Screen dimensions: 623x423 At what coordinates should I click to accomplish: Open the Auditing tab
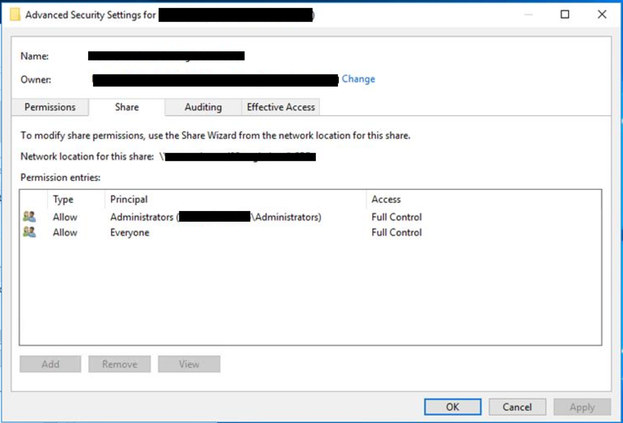pos(203,107)
